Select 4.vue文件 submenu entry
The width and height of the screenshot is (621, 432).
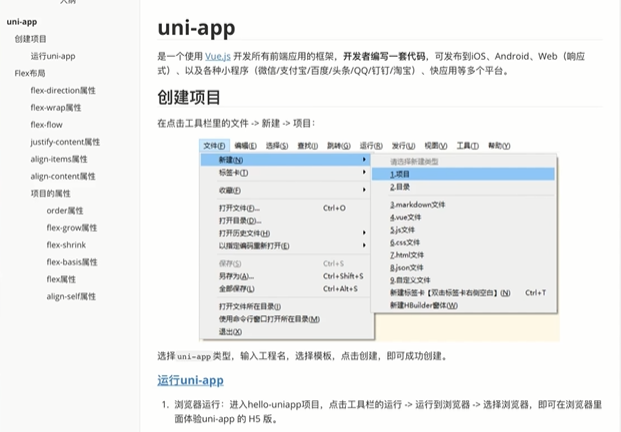463,217
